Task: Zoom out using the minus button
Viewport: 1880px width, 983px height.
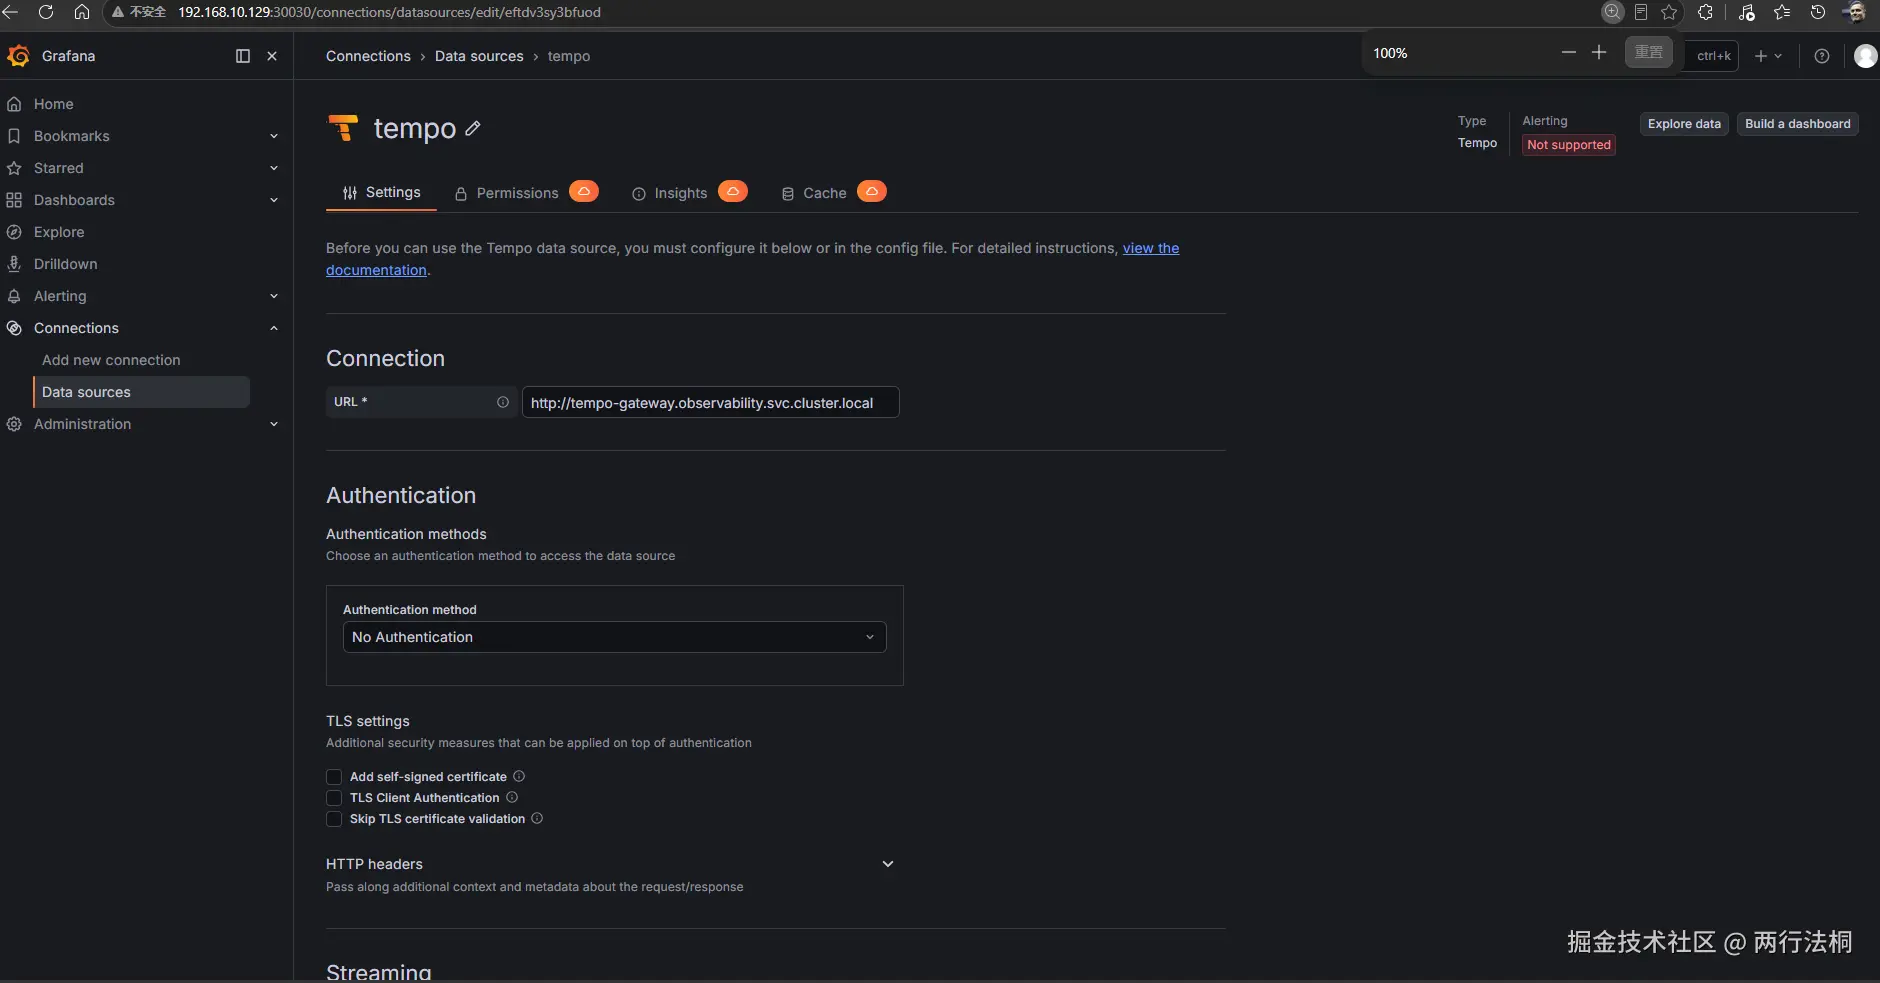Action: click(1569, 52)
